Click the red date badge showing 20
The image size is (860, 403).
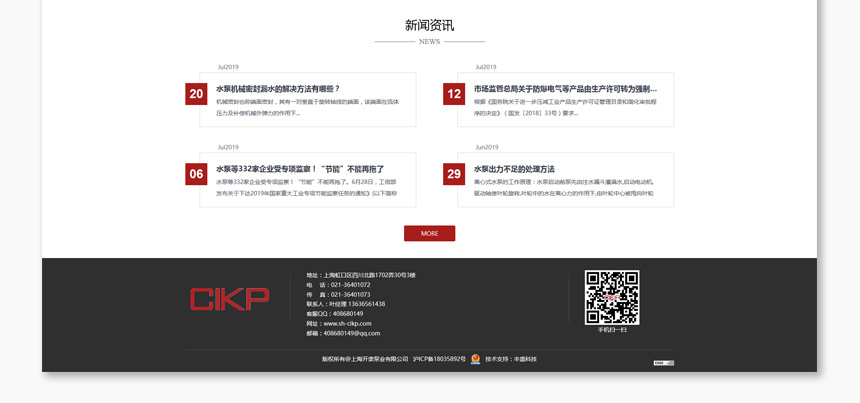pyautogui.click(x=196, y=94)
